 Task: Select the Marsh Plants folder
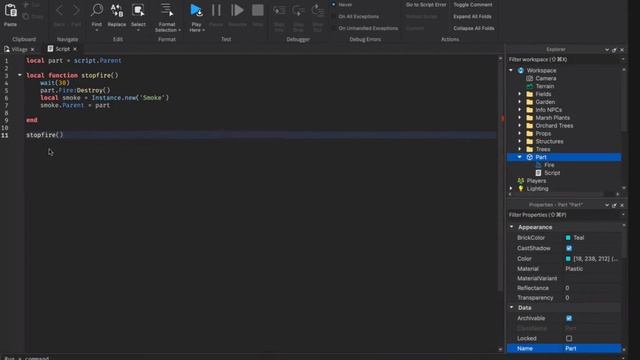pyautogui.click(x=552, y=118)
